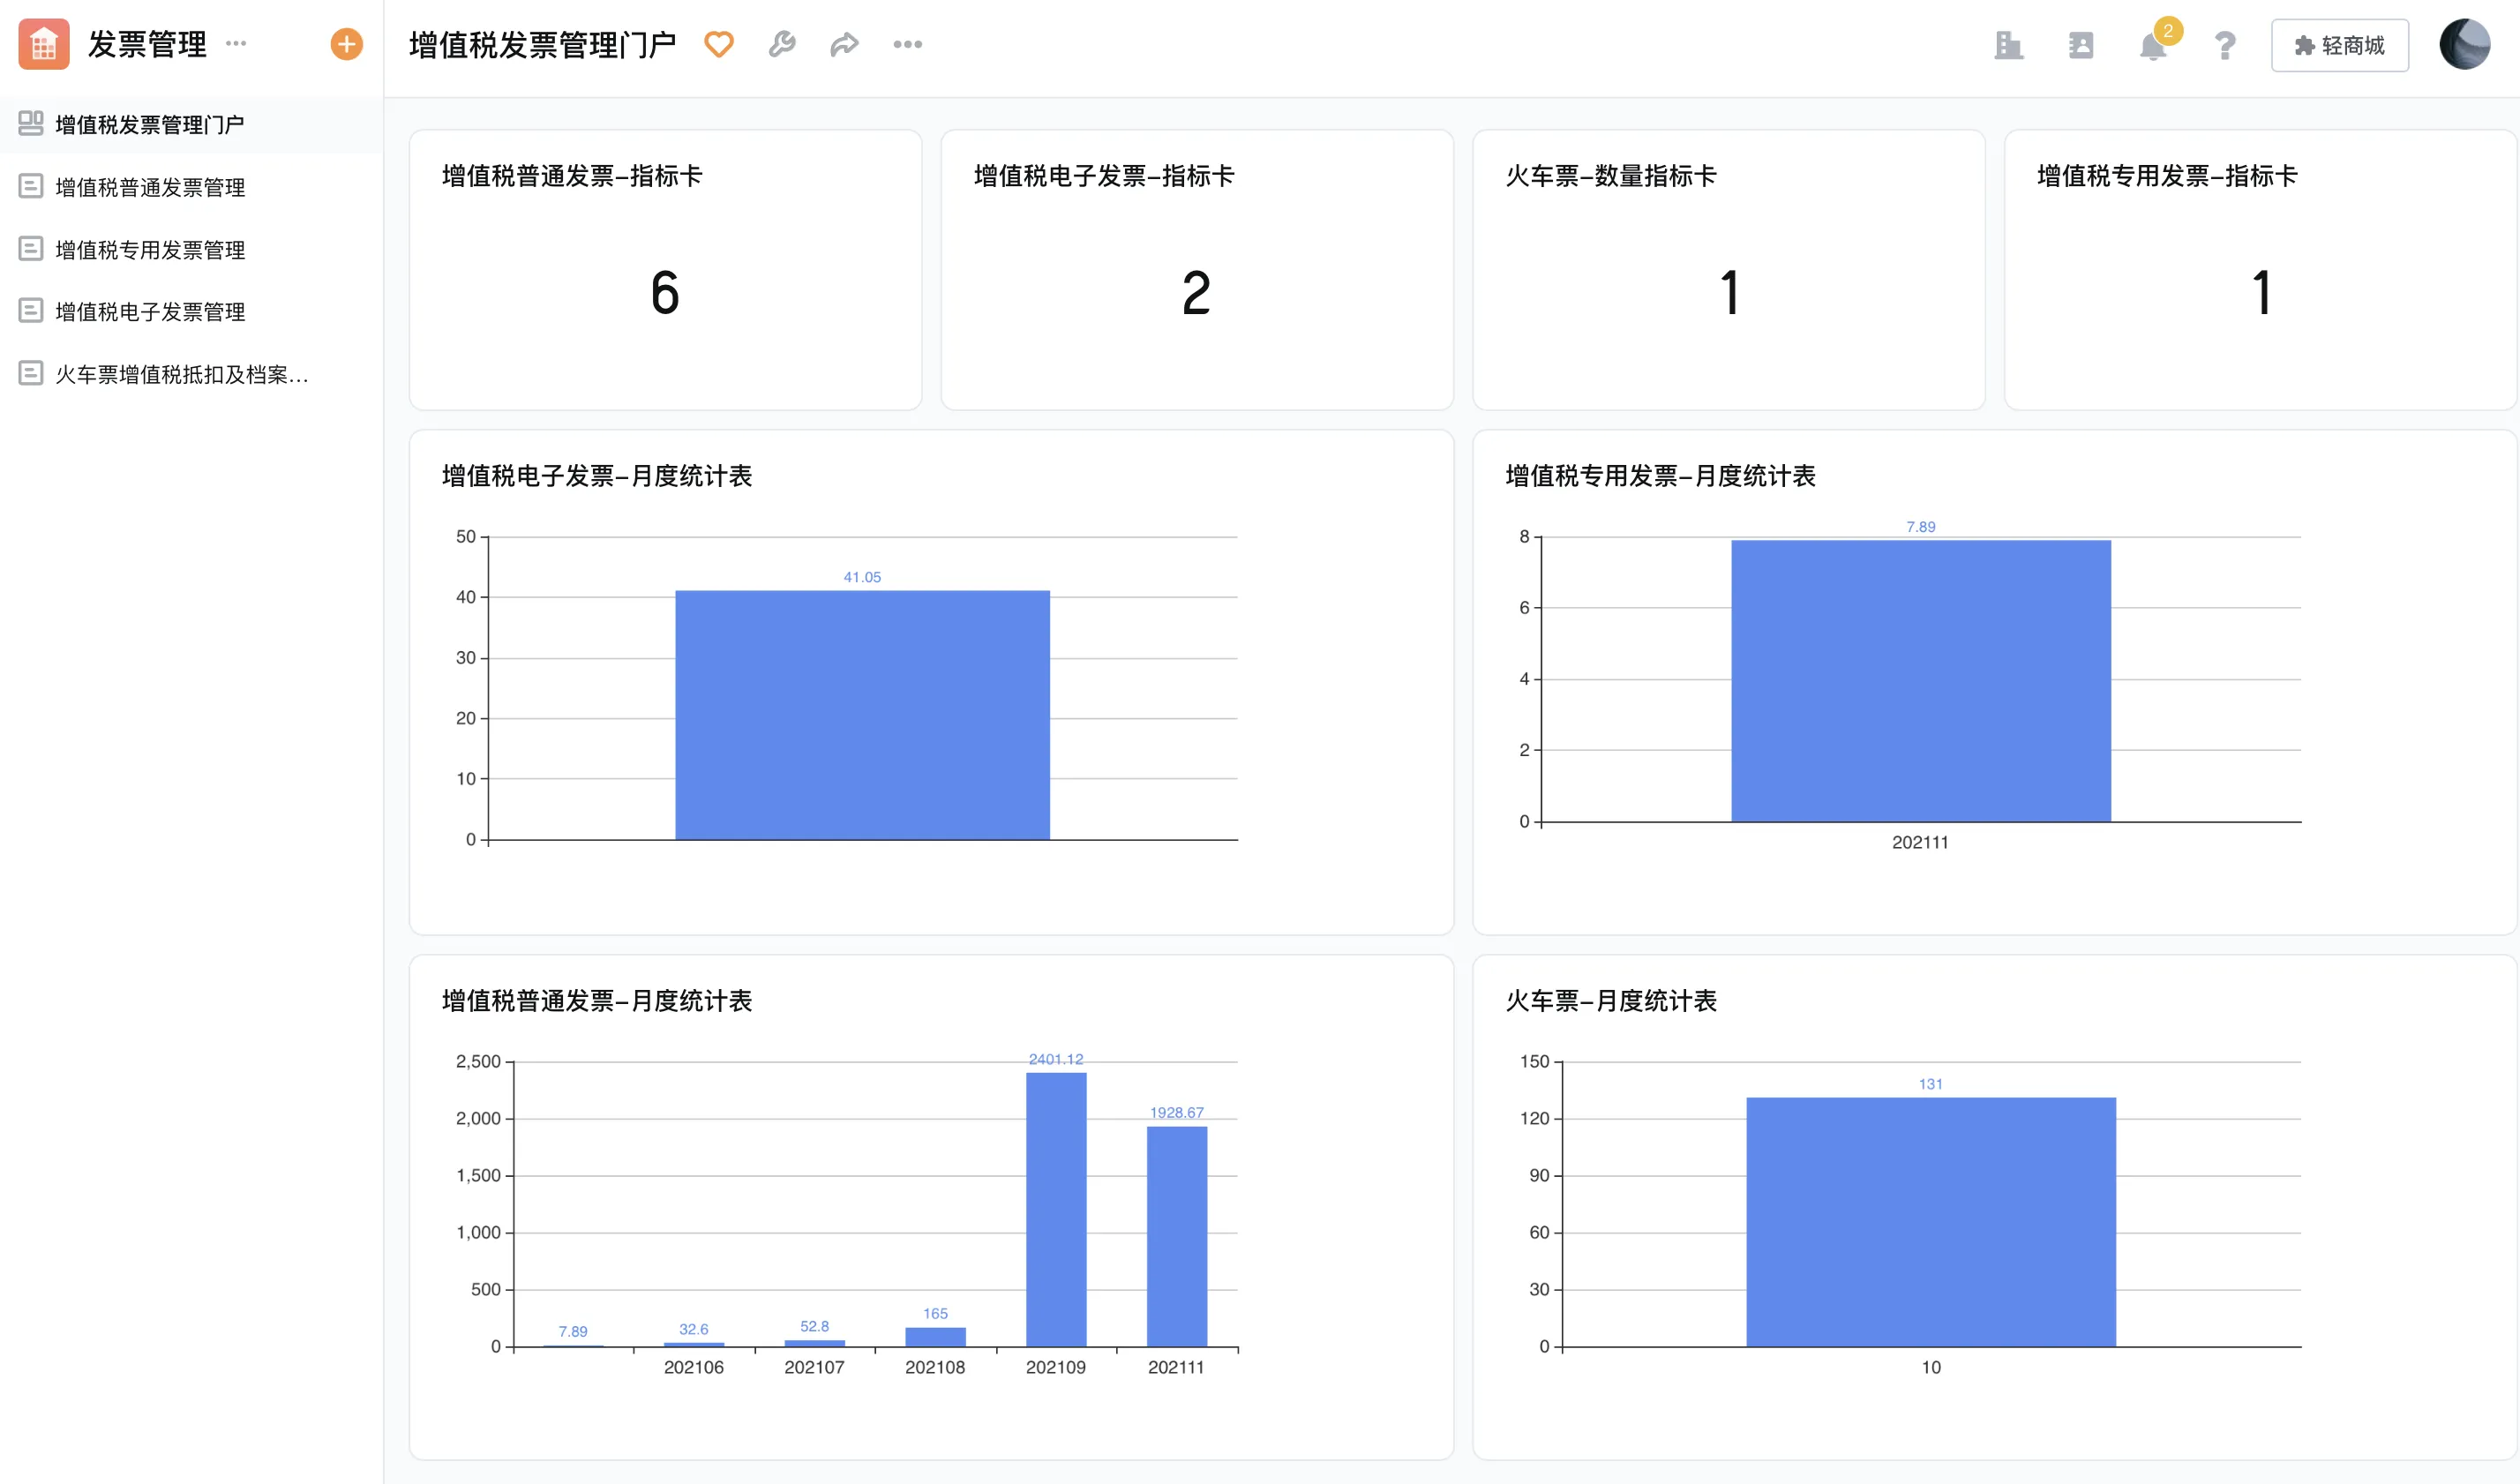The width and height of the screenshot is (2520, 1484).
Task: Click the 增值税普通发票-指标卡 value 6
Action: [665, 292]
